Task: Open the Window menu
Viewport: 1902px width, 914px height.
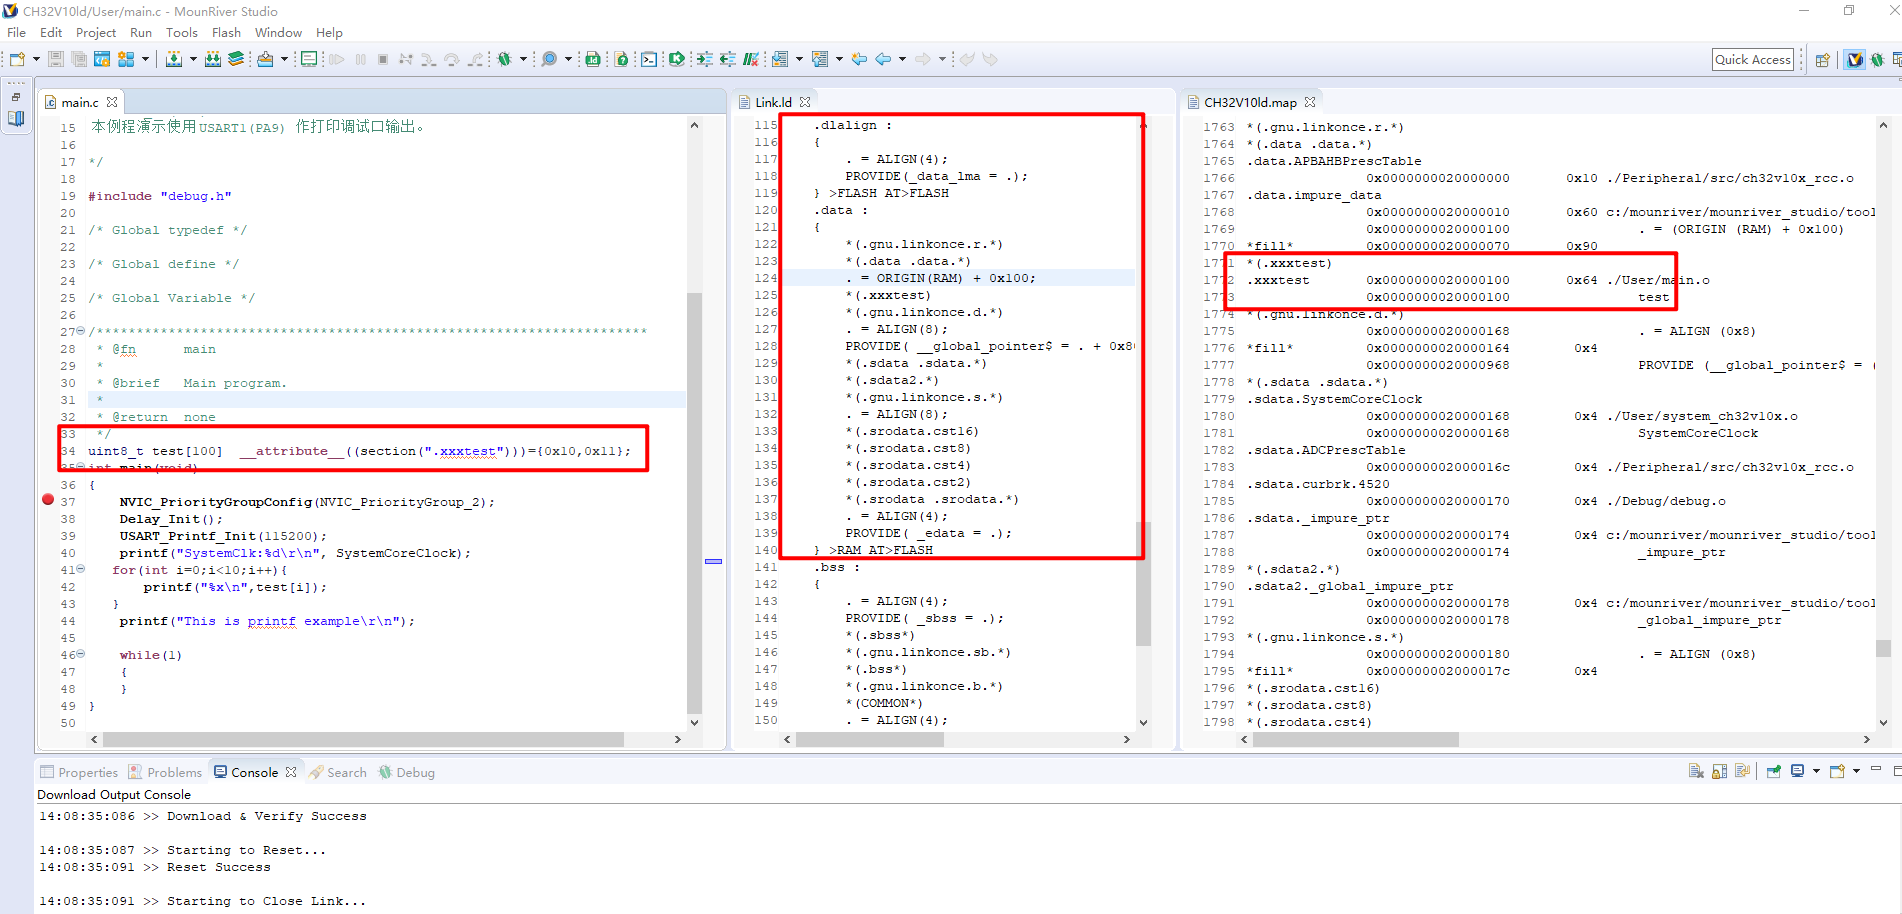Action: pyautogui.click(x=278, y=32)
